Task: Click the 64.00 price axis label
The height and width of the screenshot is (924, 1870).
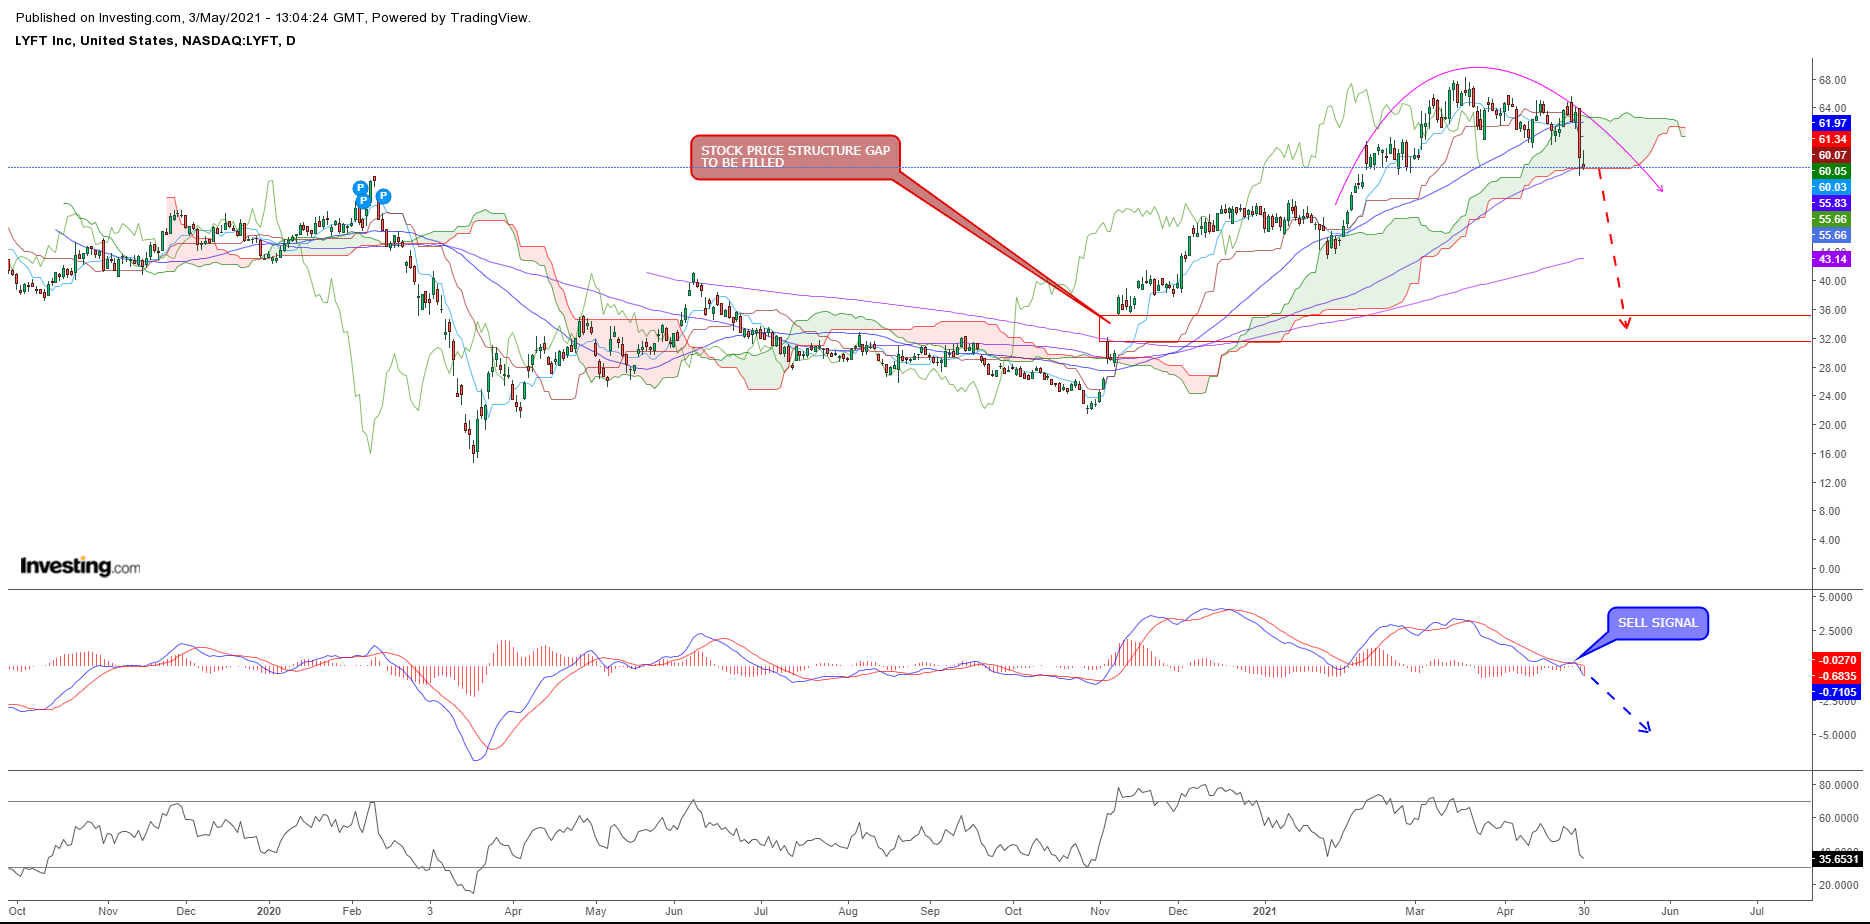Action: [1832, 109]
